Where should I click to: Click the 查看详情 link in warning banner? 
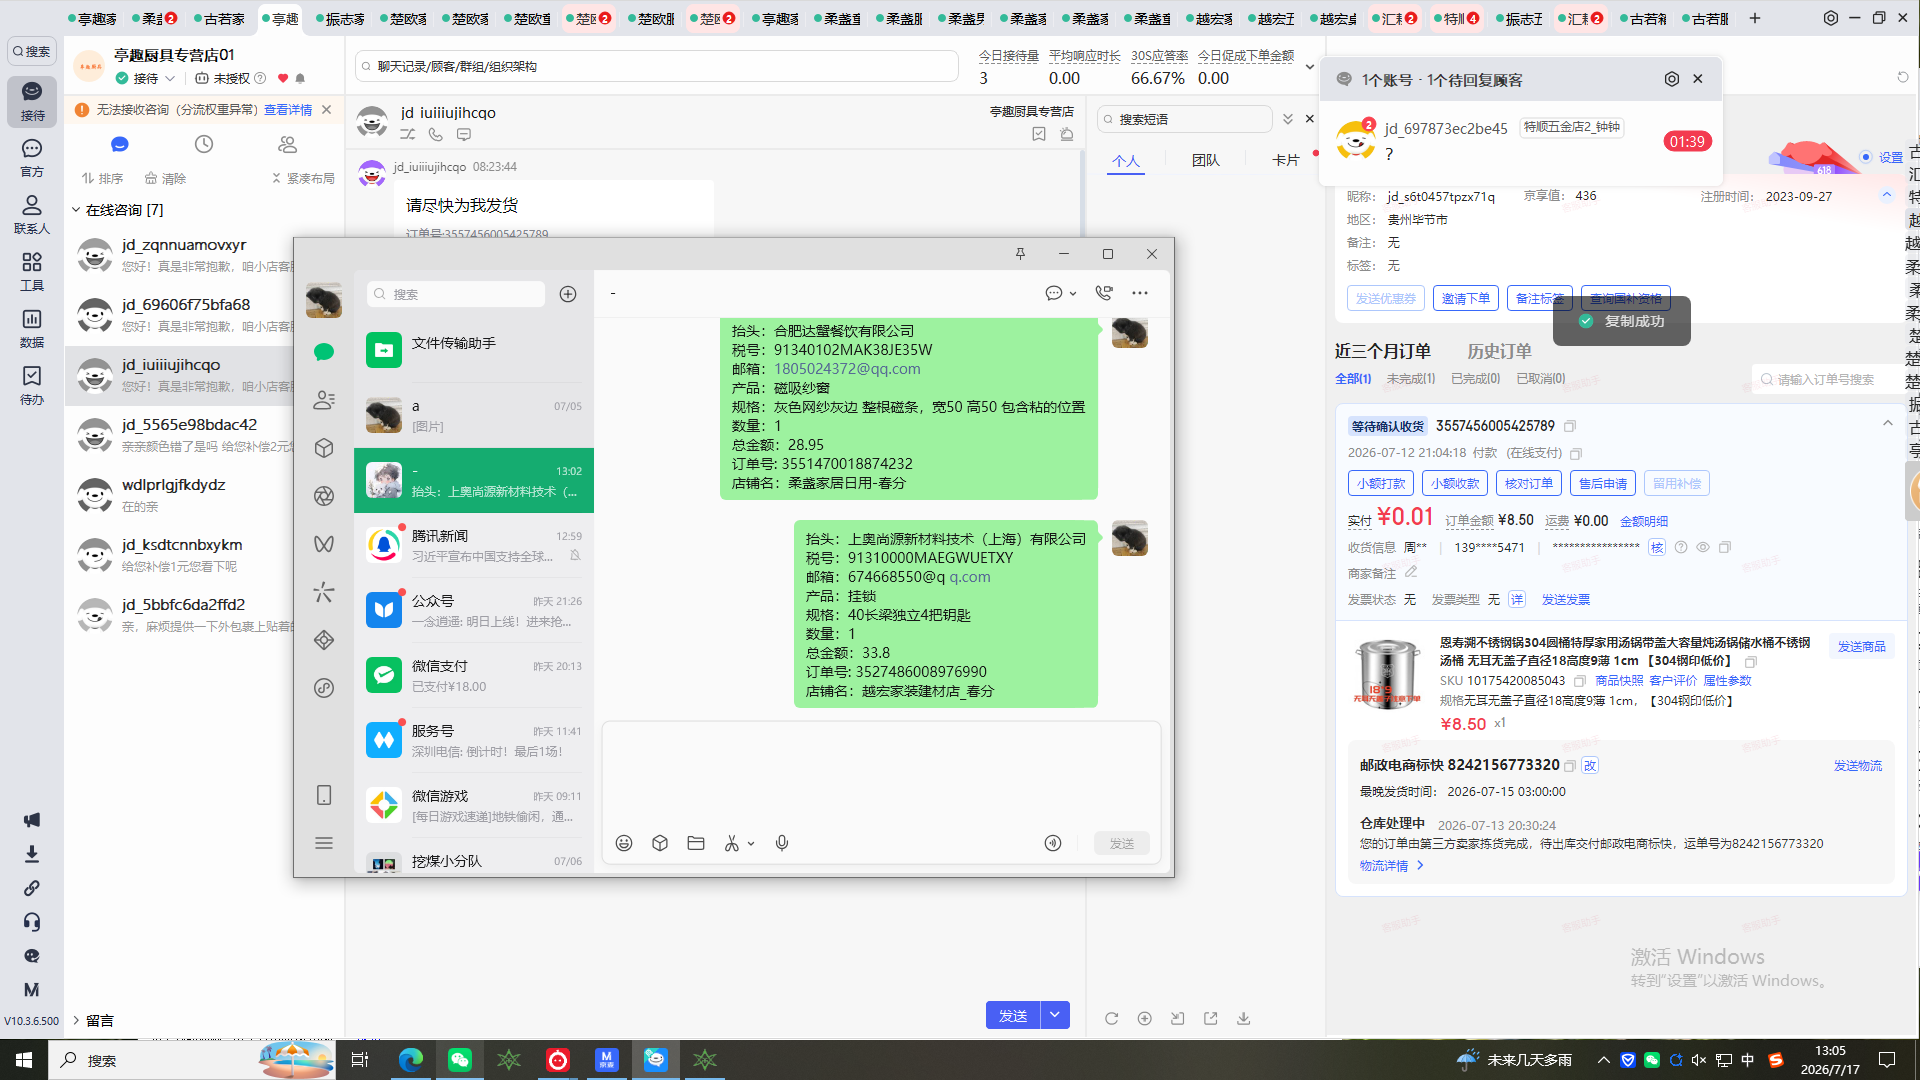[x=288, y=110]
